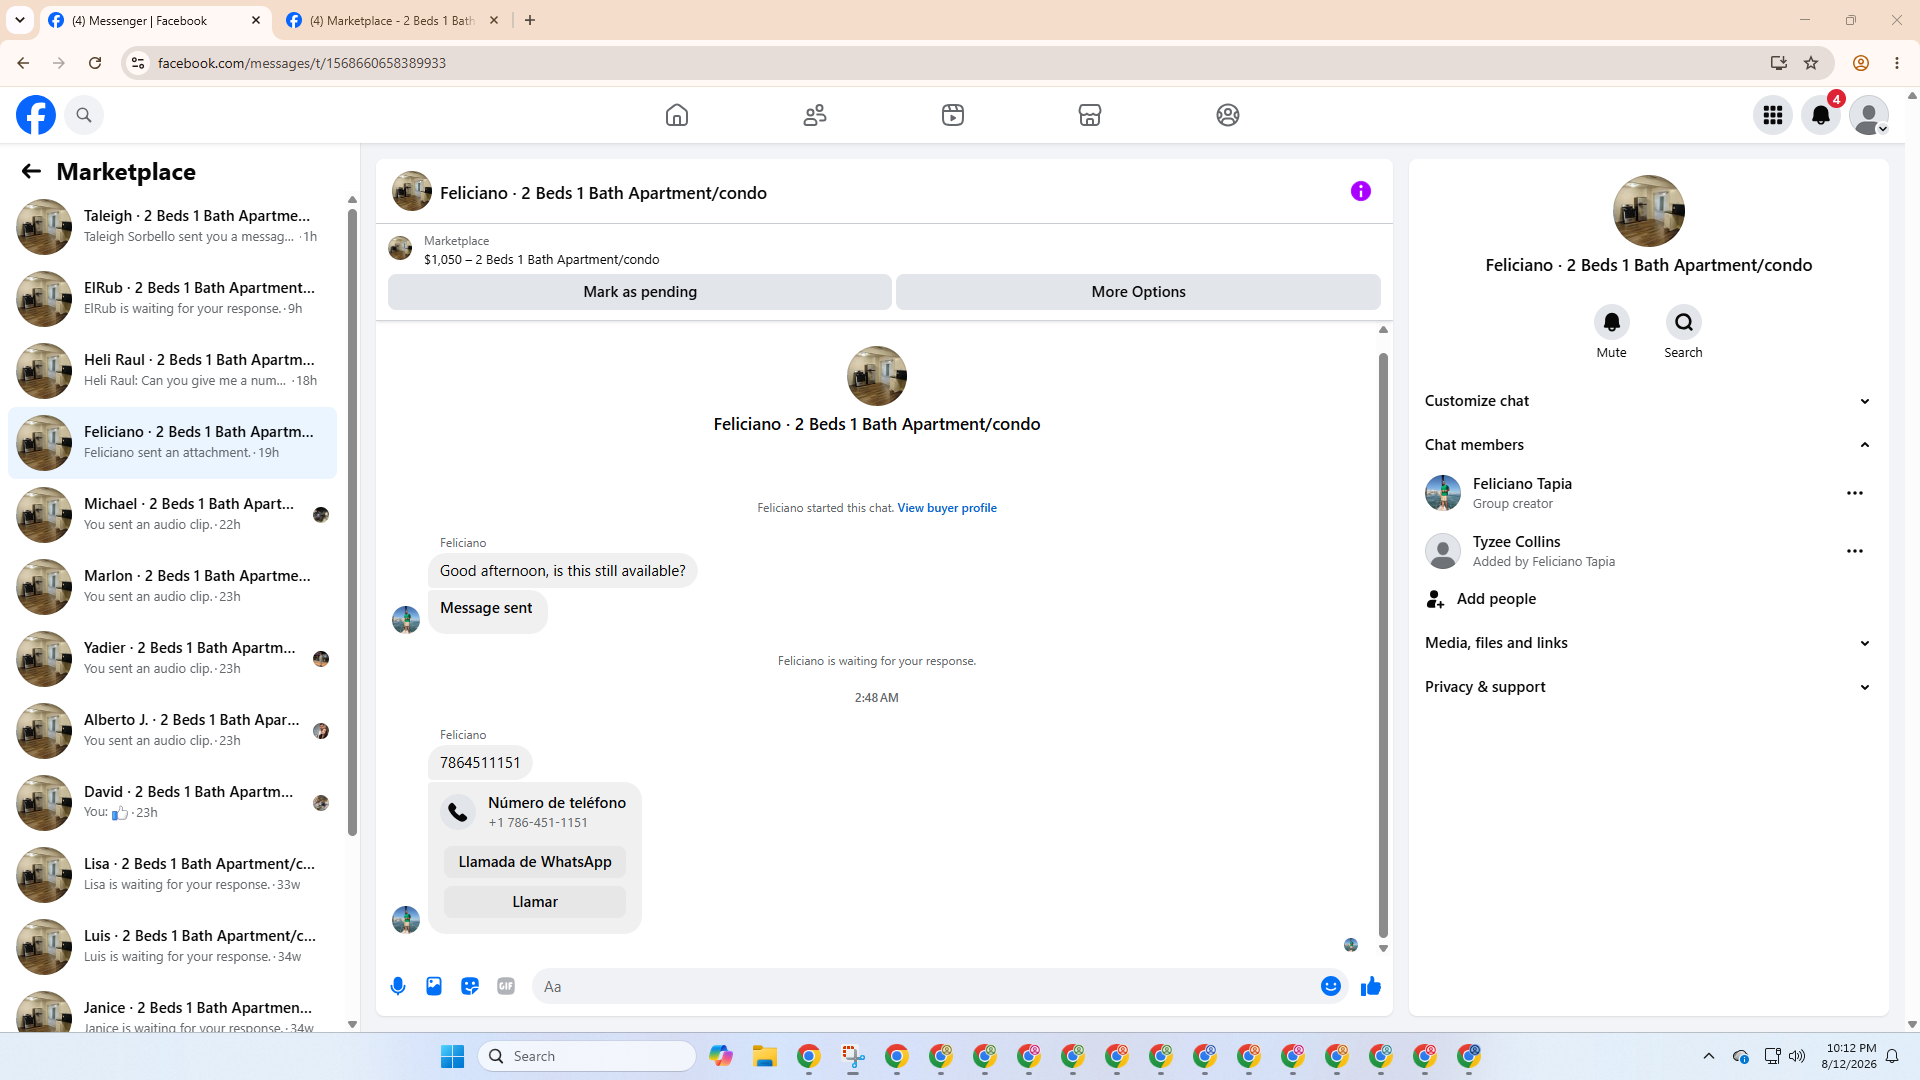Click the browser address bar URL
The image size is (1920, 1080).
click(x=302, y=63)
